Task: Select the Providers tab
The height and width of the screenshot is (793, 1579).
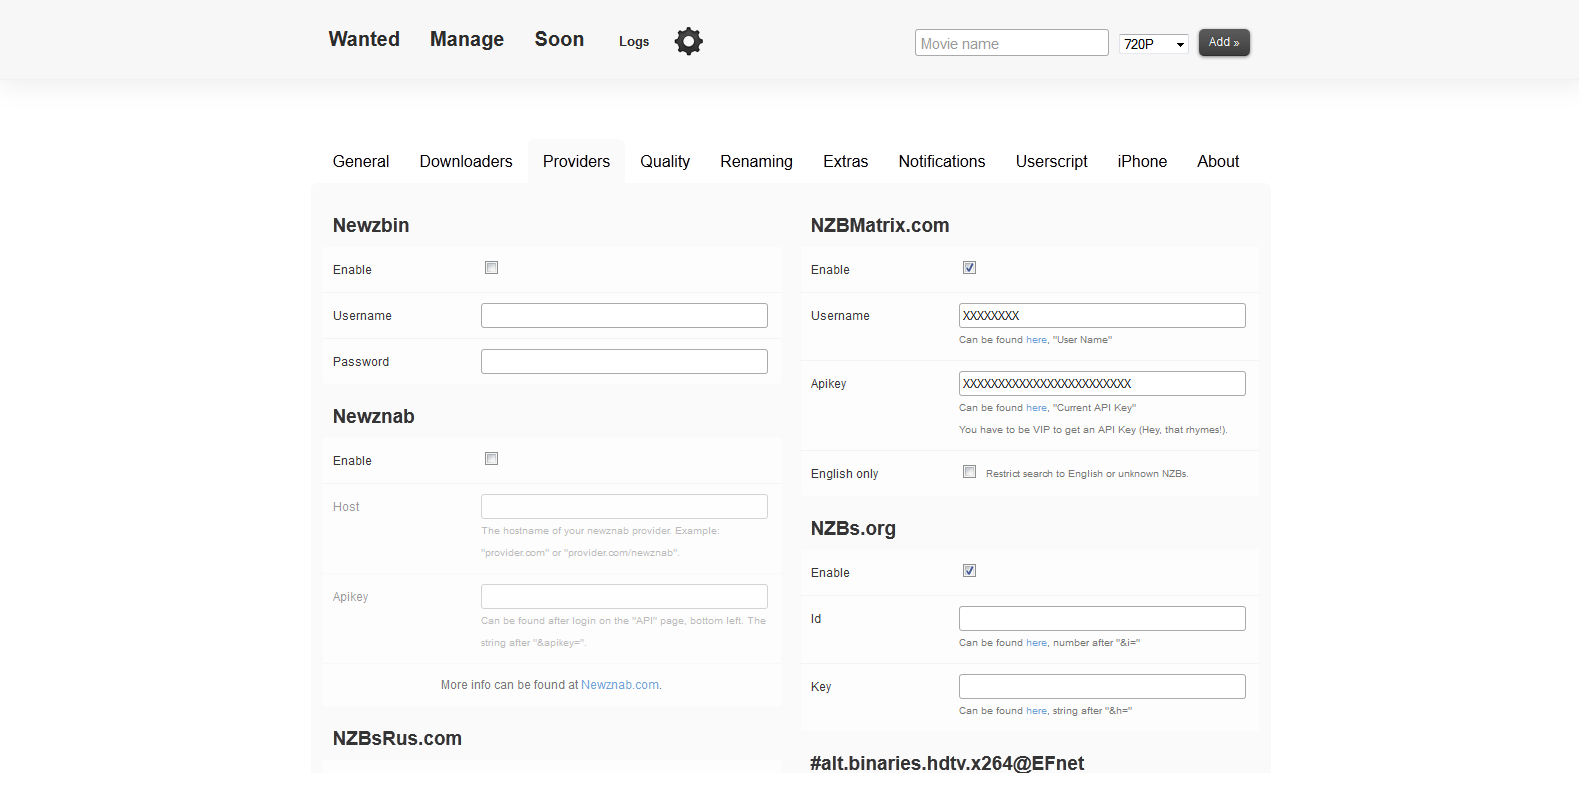Action: [x=576, y=161]
